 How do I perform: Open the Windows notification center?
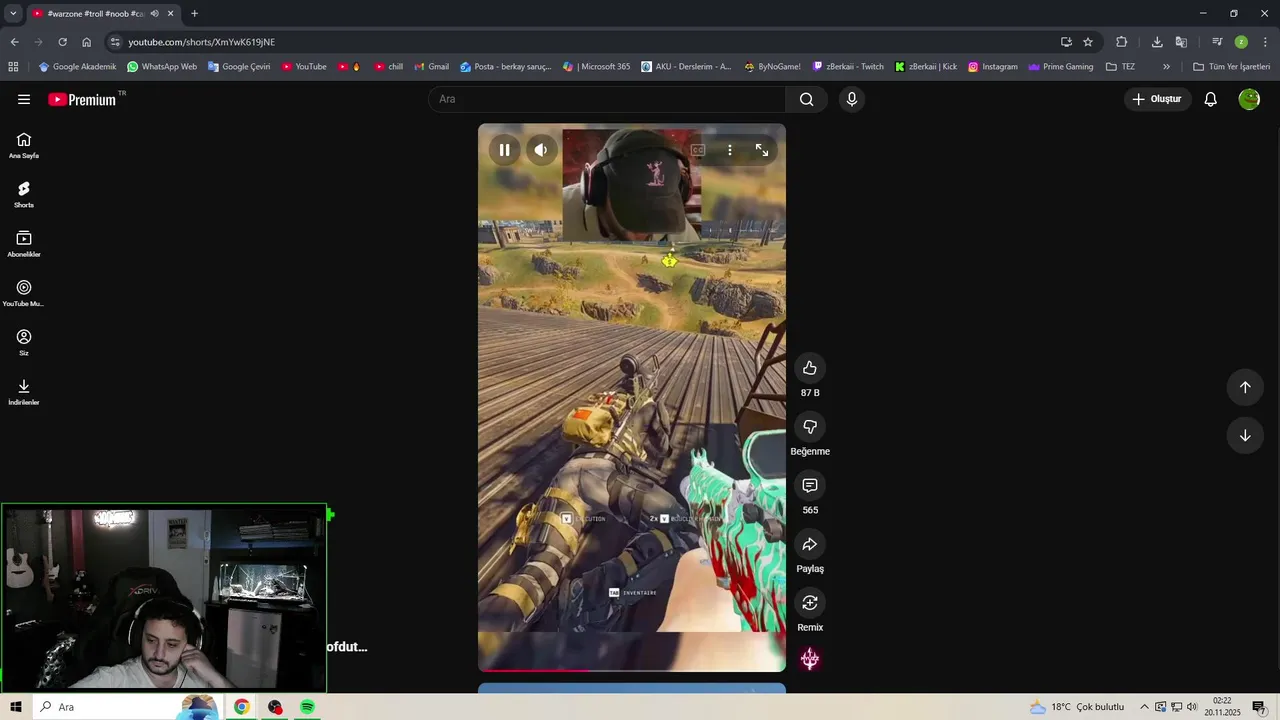(x=1259, y=707)
